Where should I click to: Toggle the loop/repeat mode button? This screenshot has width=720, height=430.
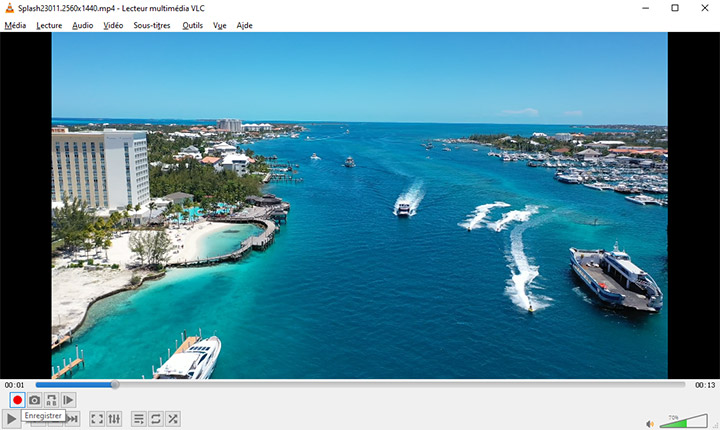click(x=156, y=419)
